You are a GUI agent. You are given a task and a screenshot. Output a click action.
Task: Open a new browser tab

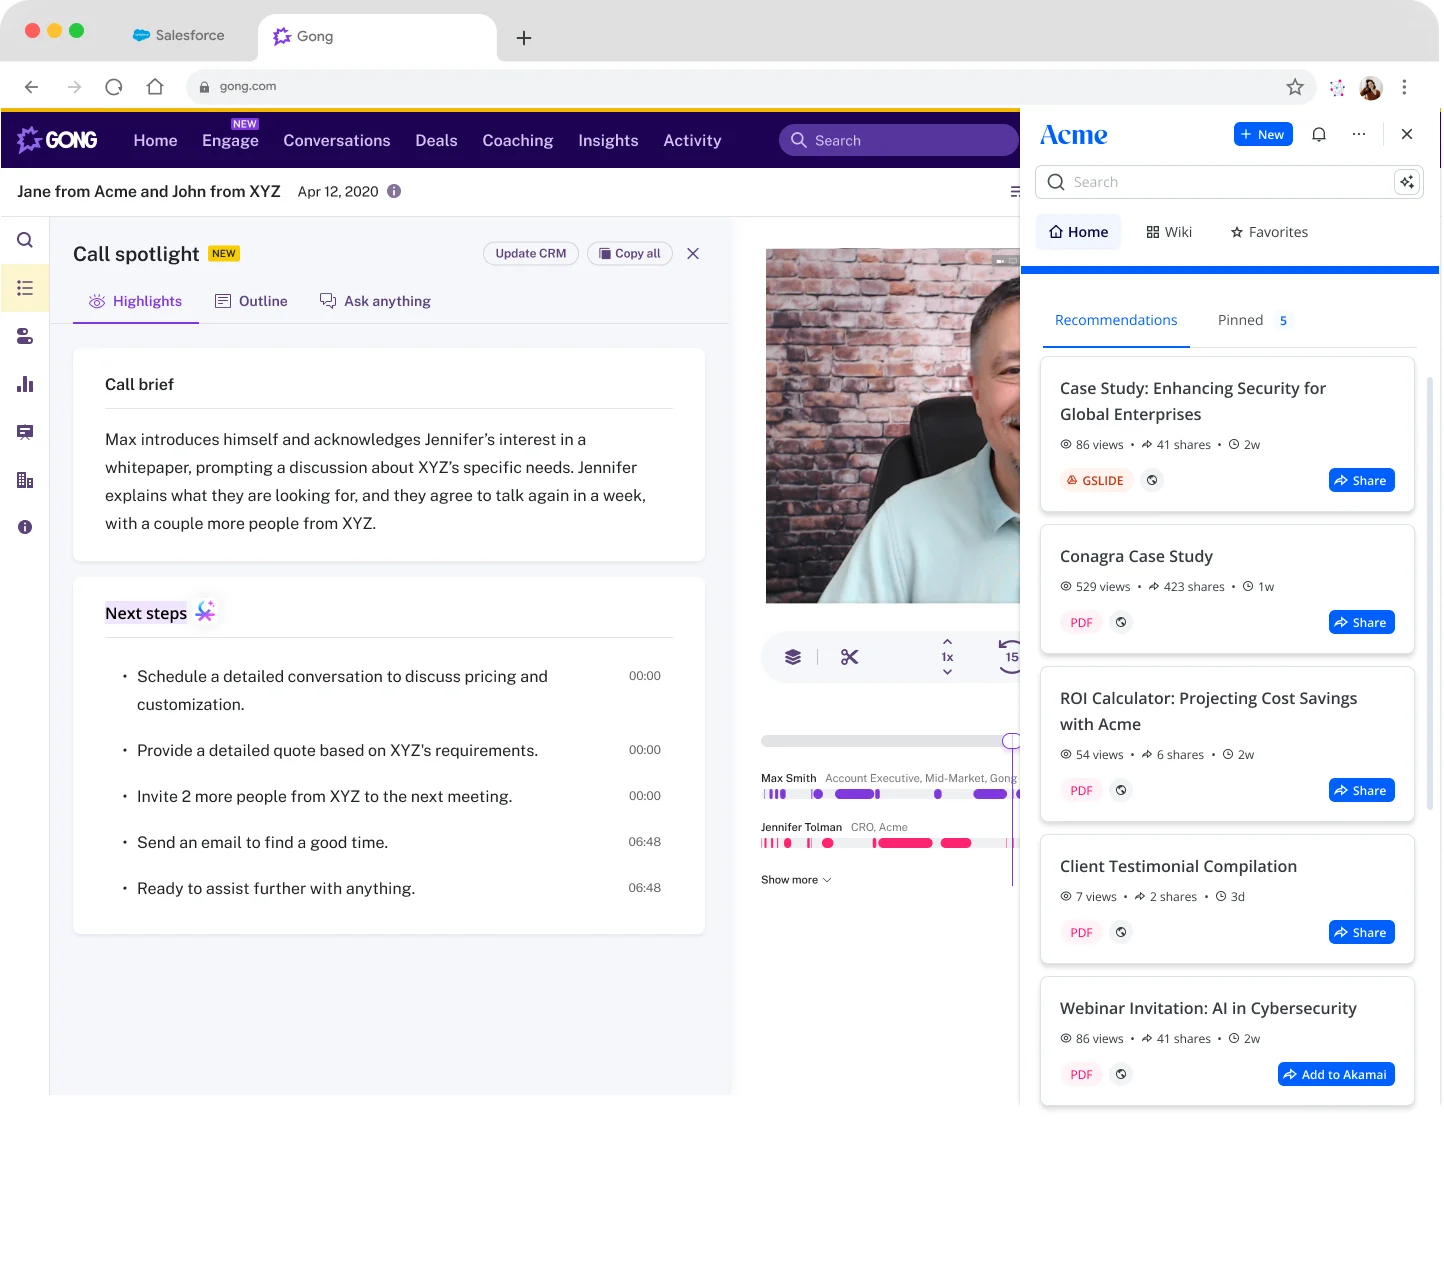524,38
